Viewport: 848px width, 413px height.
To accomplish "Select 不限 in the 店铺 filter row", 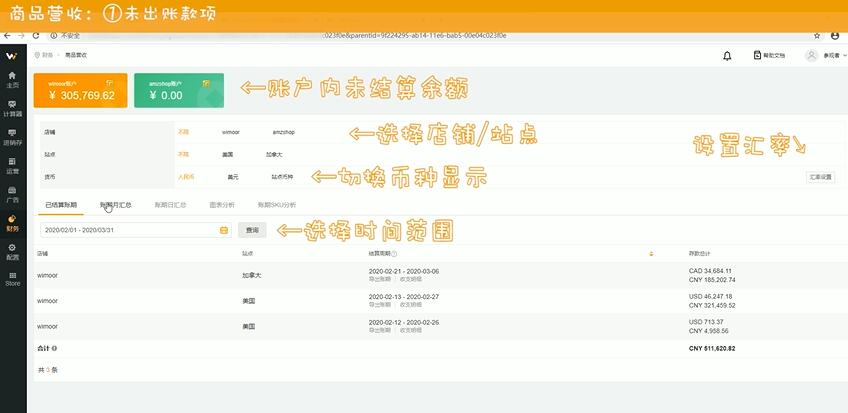I will pyautogui.click(x=183, y=132).
